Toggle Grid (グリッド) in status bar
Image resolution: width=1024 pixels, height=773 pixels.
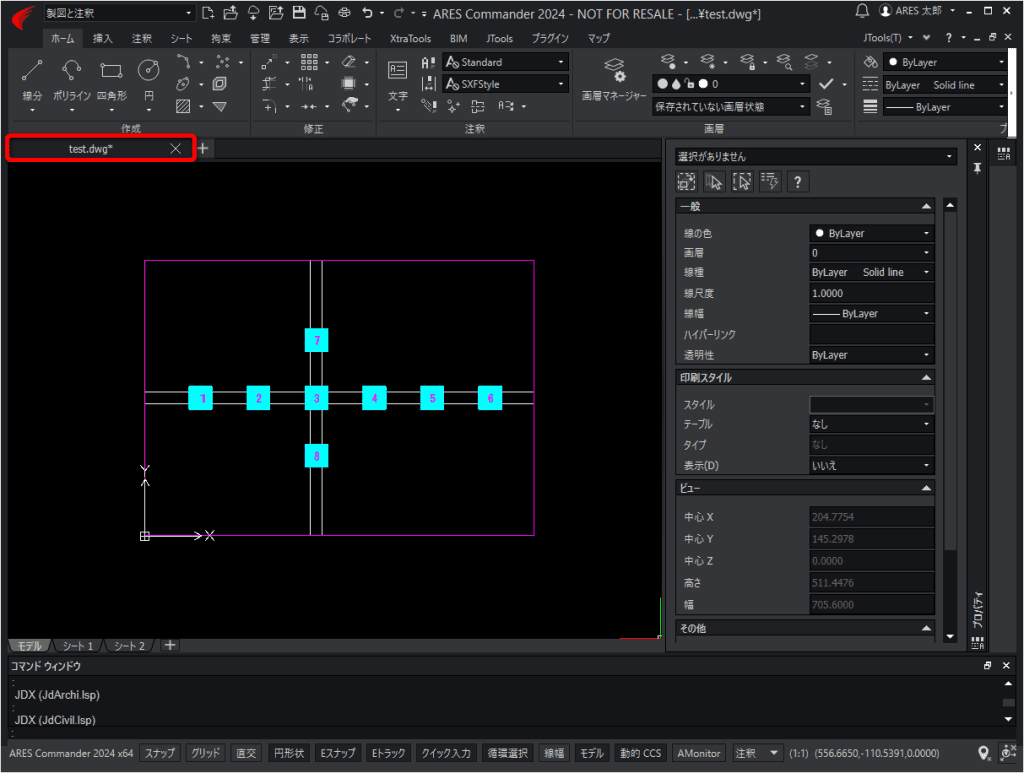point(205,753)
